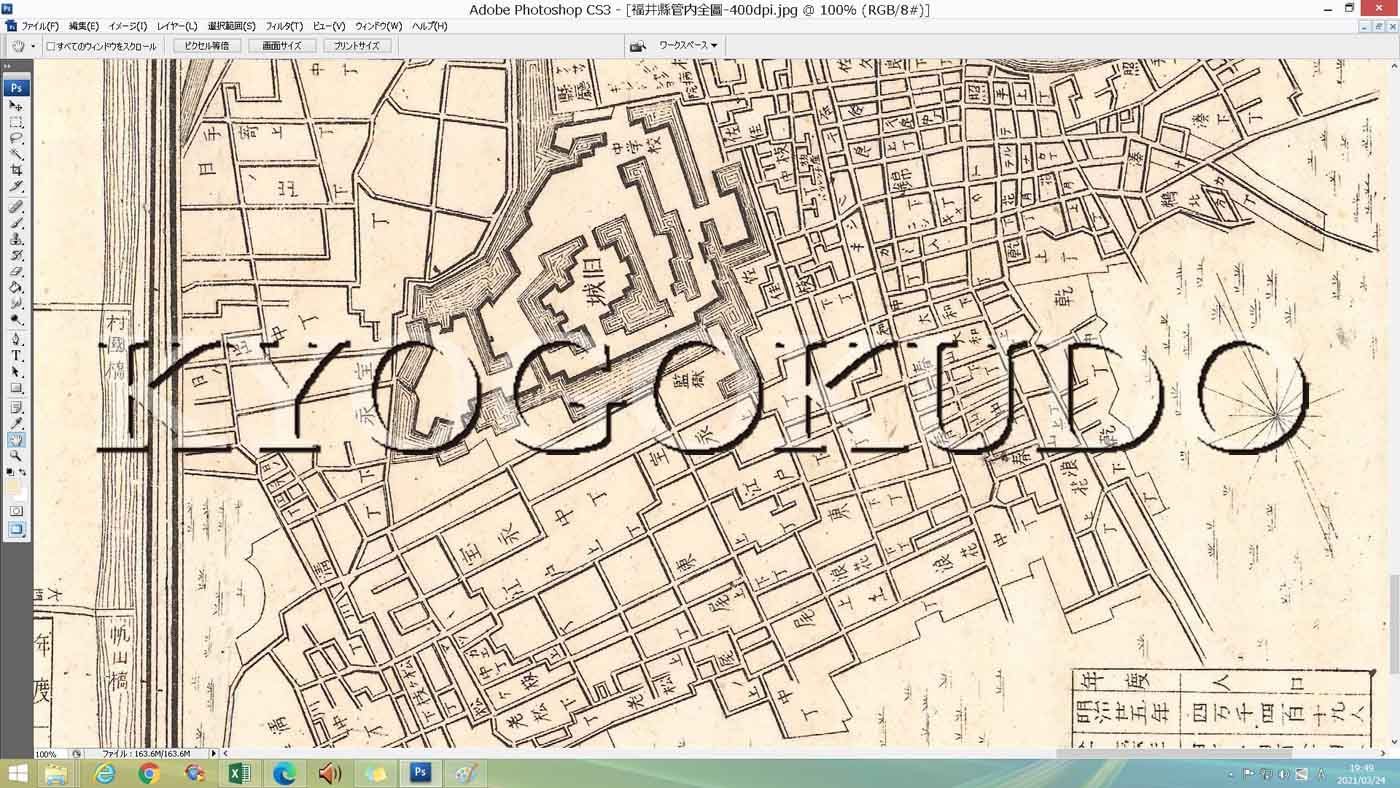Open the フィルタ(T) menu

coord(284,26)
